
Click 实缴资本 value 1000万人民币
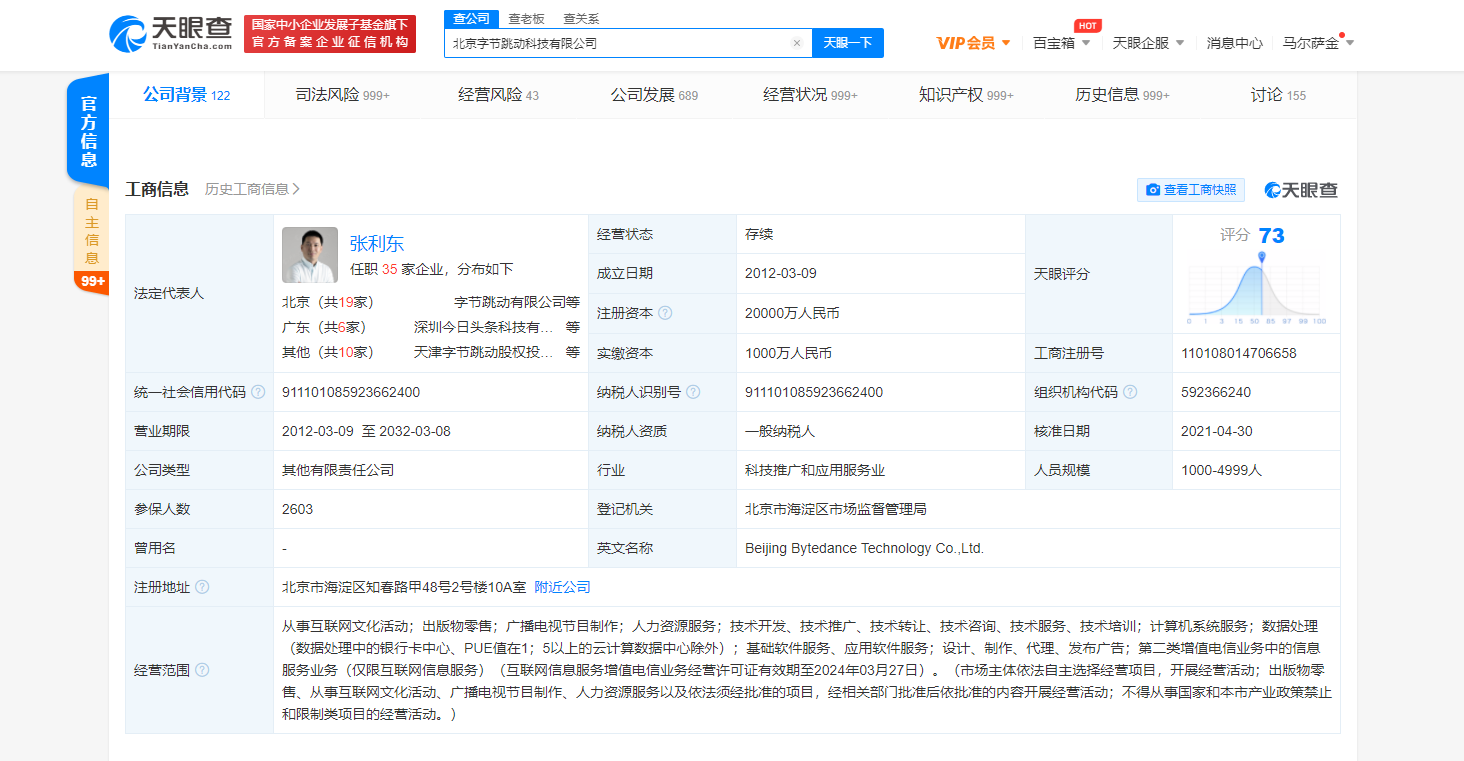point(788,353)
